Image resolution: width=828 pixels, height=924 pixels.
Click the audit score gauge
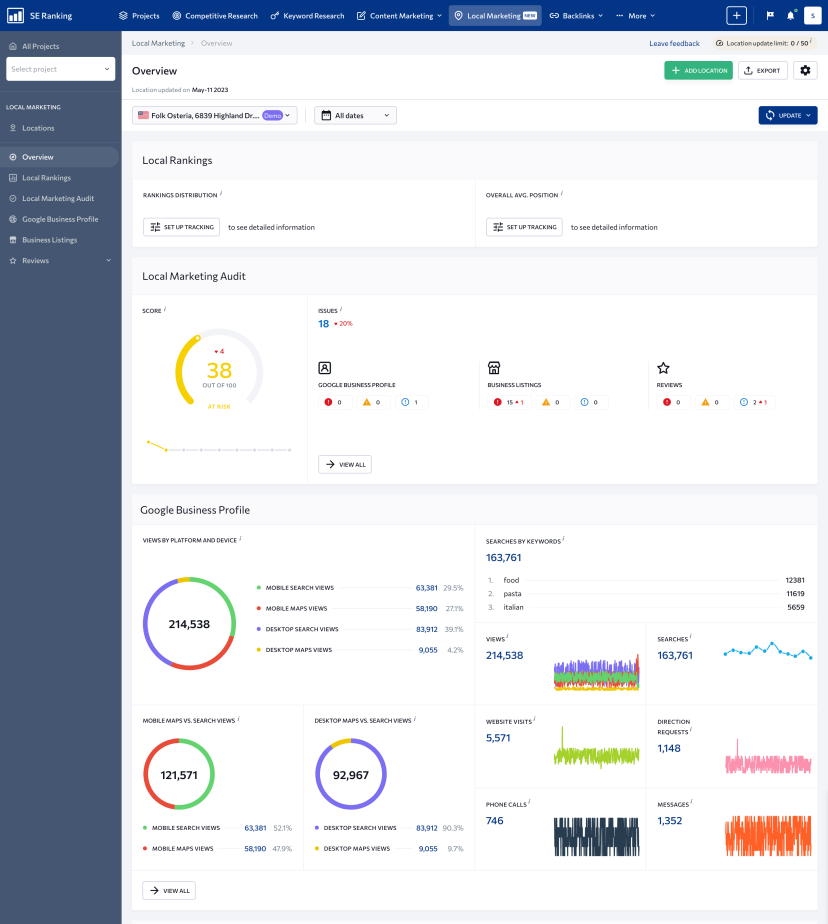(219, 371)
